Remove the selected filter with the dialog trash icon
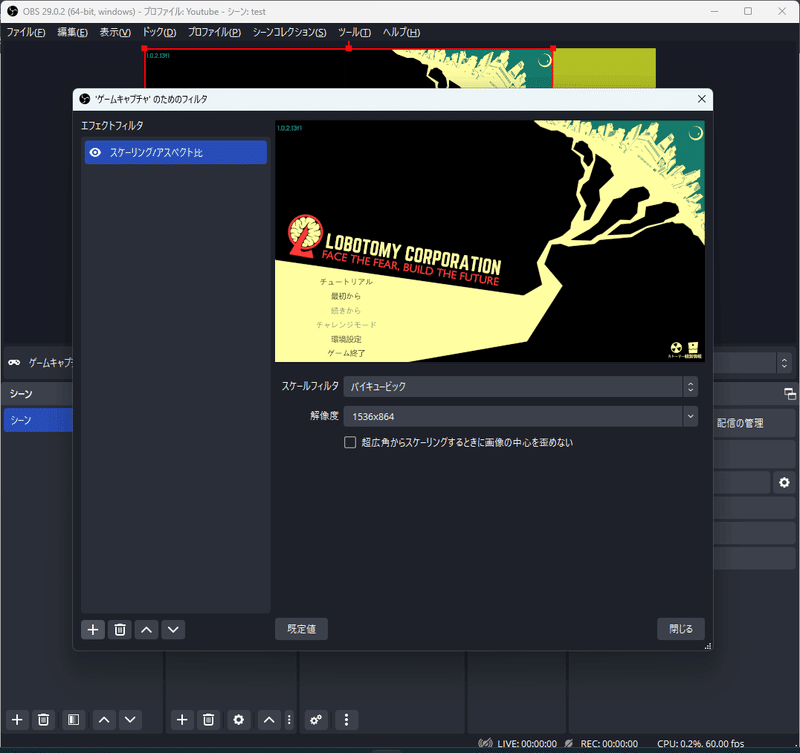This screenshot has width=800, height=753. 120,630
